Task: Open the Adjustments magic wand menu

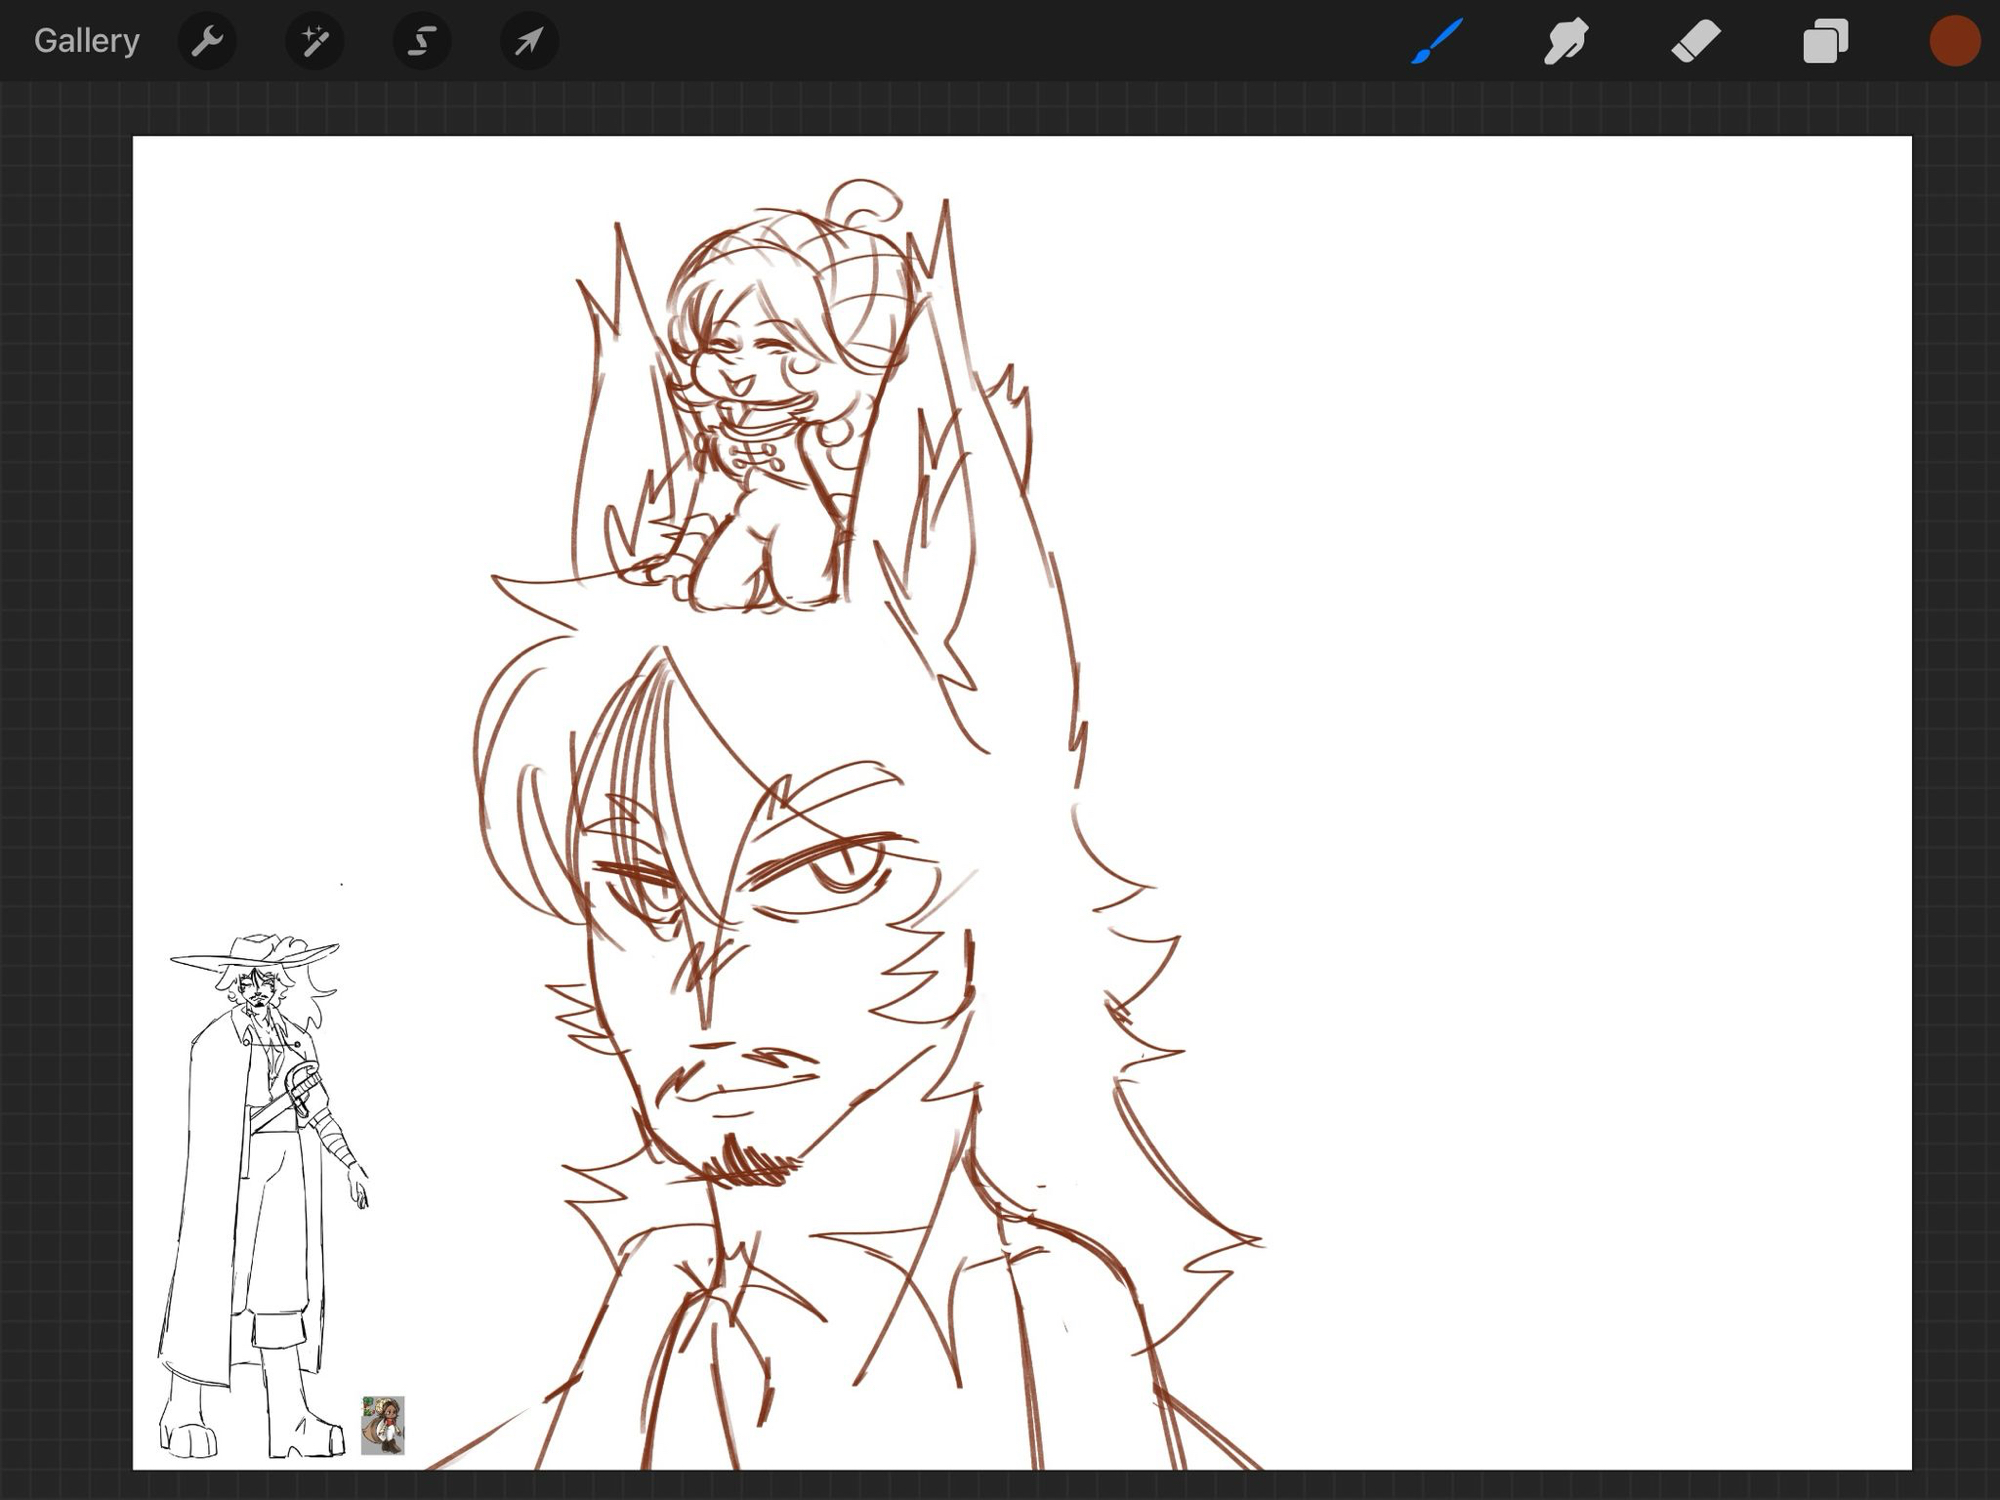Action: (x=315, y=41)
